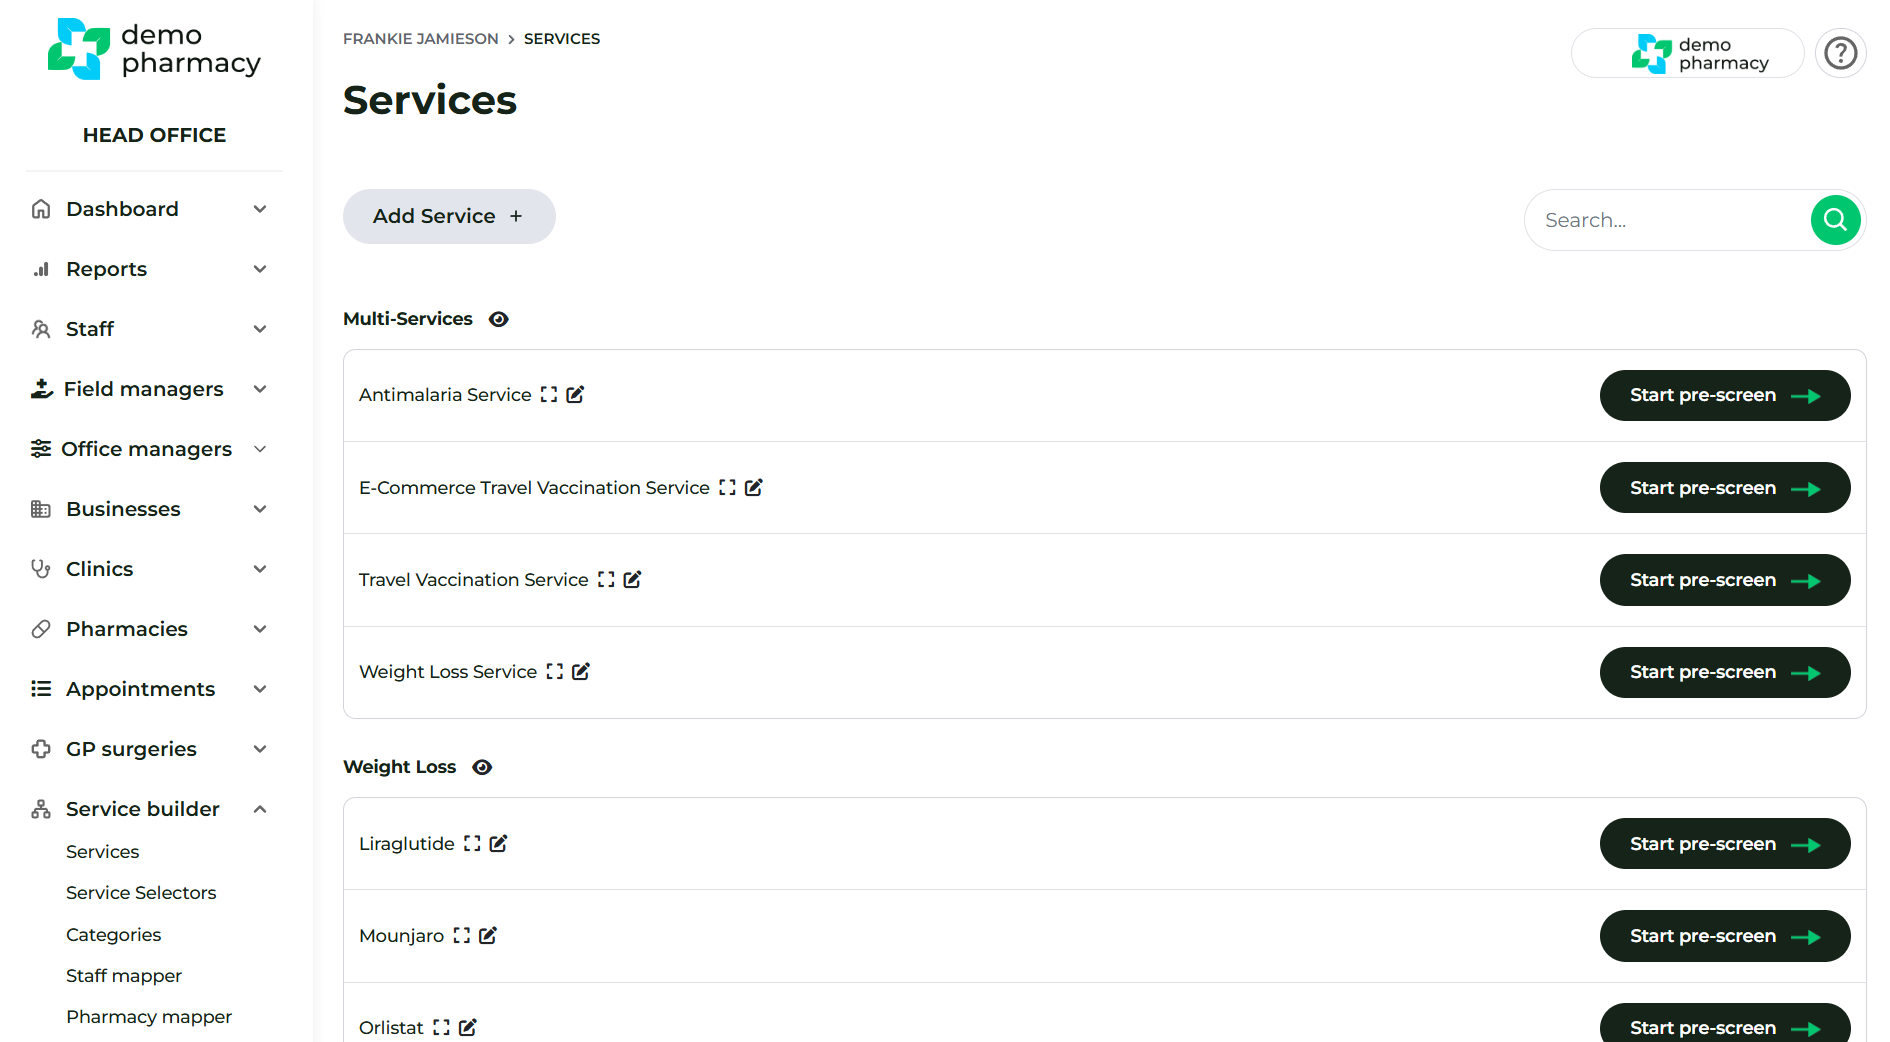This screenshot has height=1042, width=1890.
Task: Click the Add Service button
Action: click(449, 216)
